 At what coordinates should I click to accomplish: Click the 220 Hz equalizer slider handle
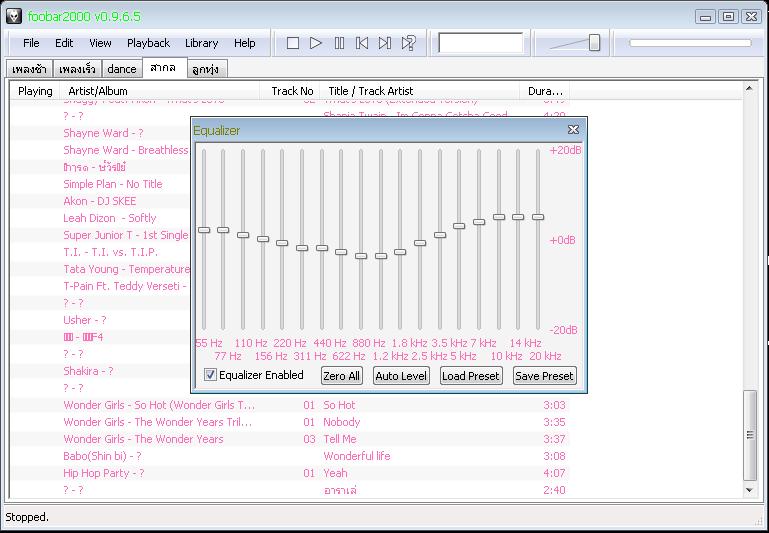tap(282, 243)
